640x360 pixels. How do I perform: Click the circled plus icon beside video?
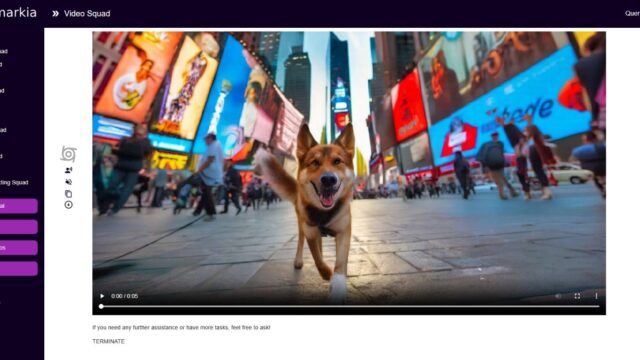[x=69, y=205]
